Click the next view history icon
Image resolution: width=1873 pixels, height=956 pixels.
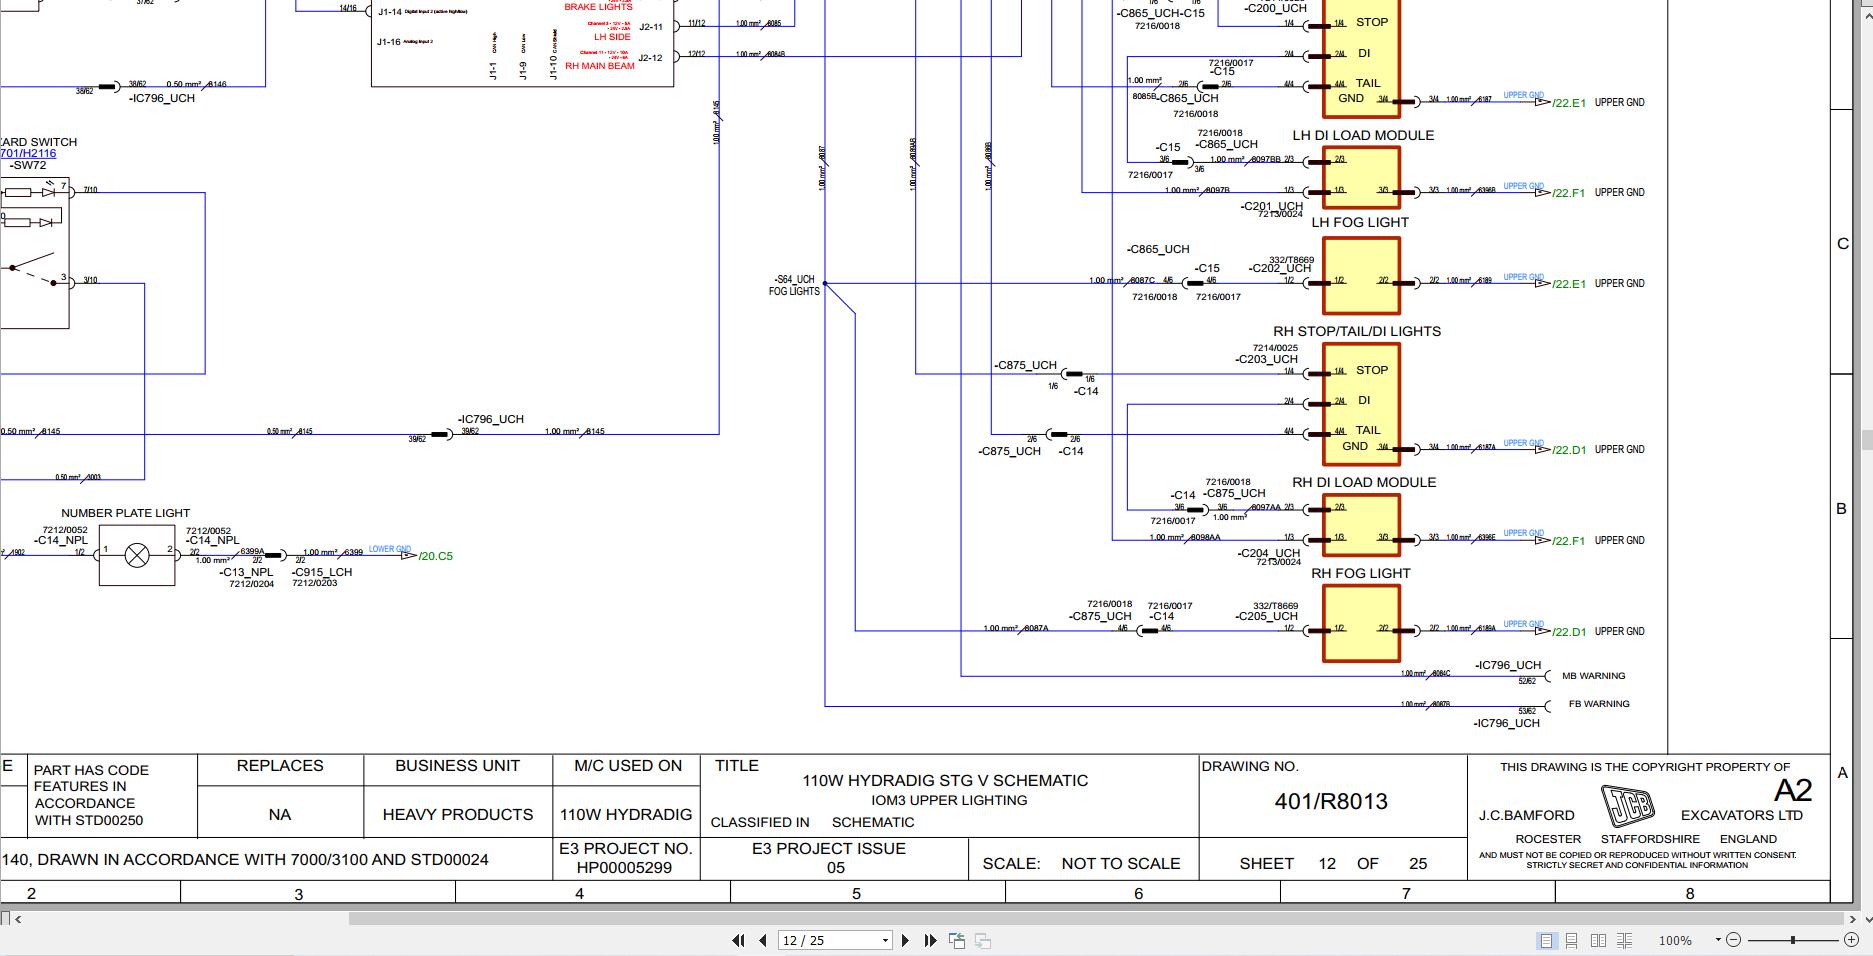click(984, 940)
